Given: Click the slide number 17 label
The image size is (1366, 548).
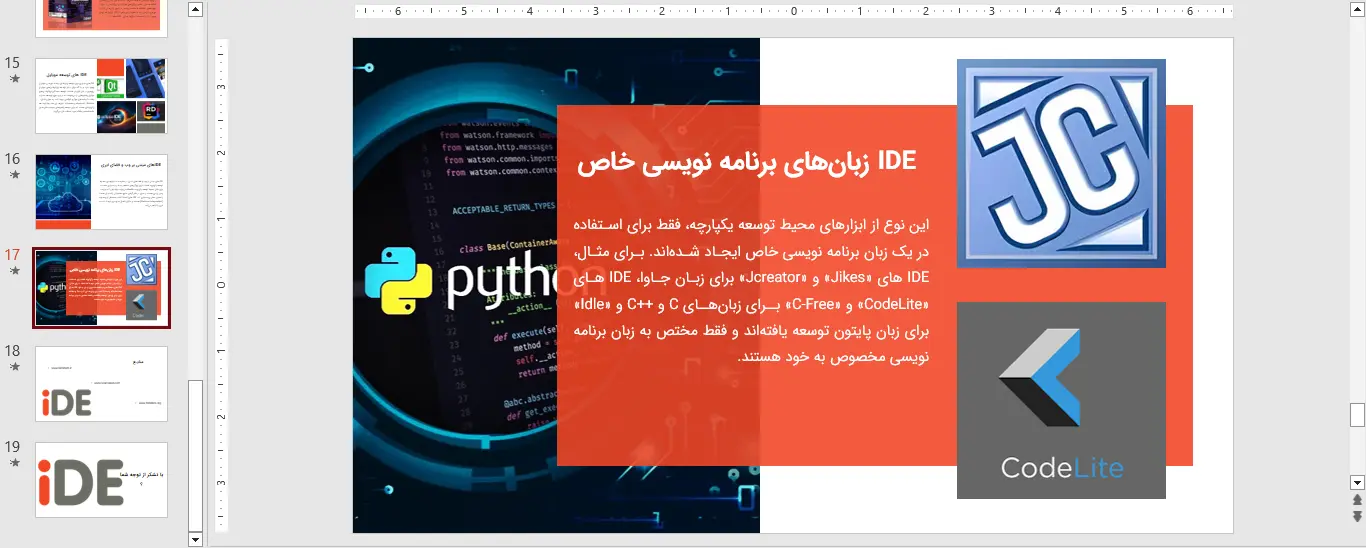Looking at the screenshot, I should click(x=13, y=254).
